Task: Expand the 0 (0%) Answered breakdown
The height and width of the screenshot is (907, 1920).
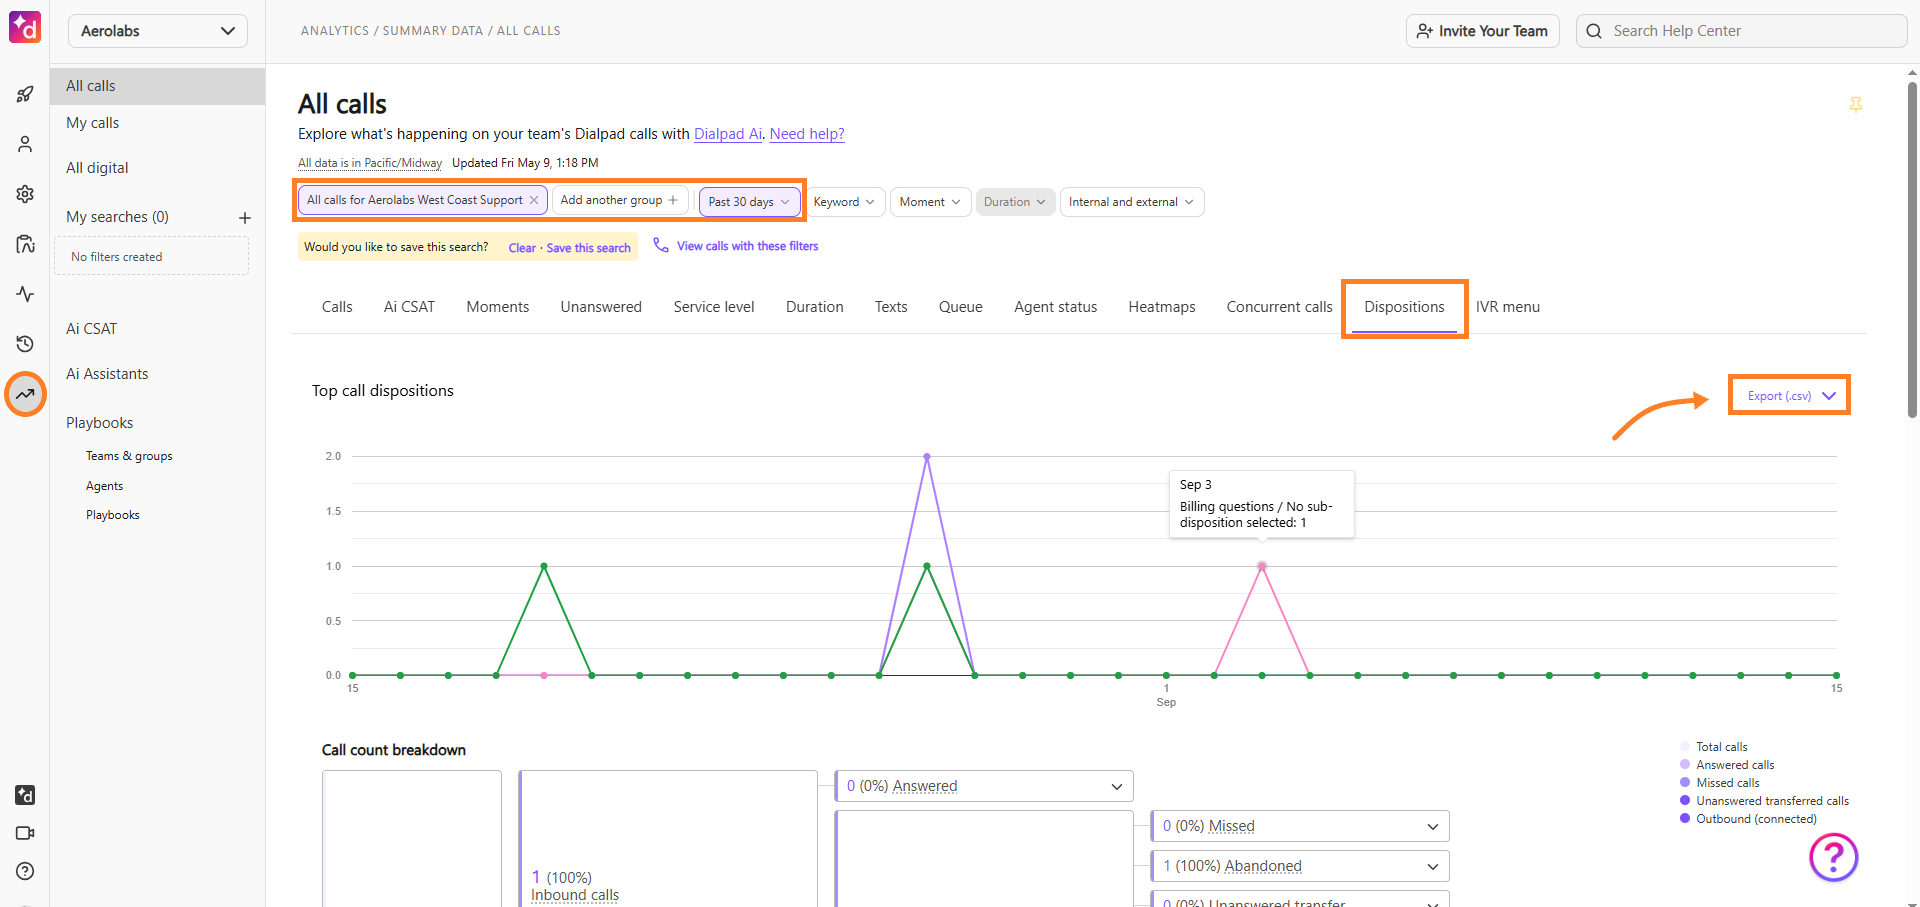Action: click(984, 786)
